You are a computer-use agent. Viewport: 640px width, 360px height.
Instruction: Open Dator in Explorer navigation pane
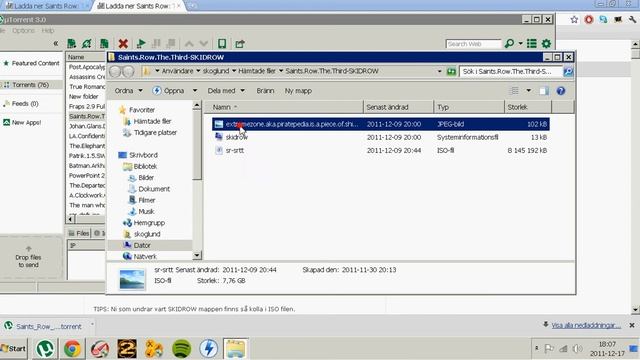point(142,245)
